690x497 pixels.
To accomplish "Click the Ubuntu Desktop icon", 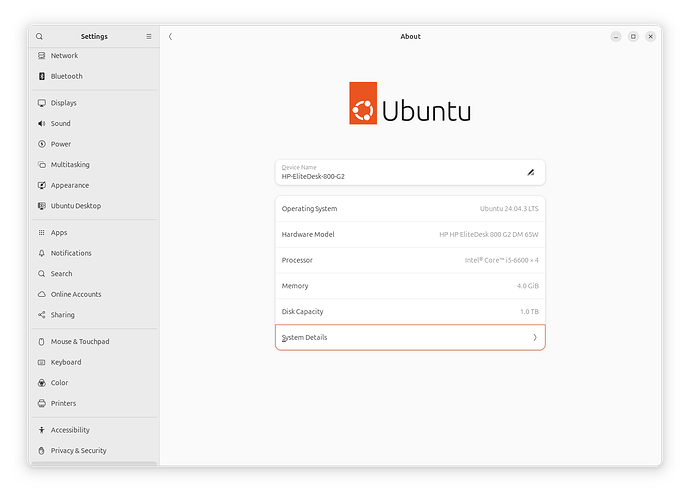I will tap(41, 206).
